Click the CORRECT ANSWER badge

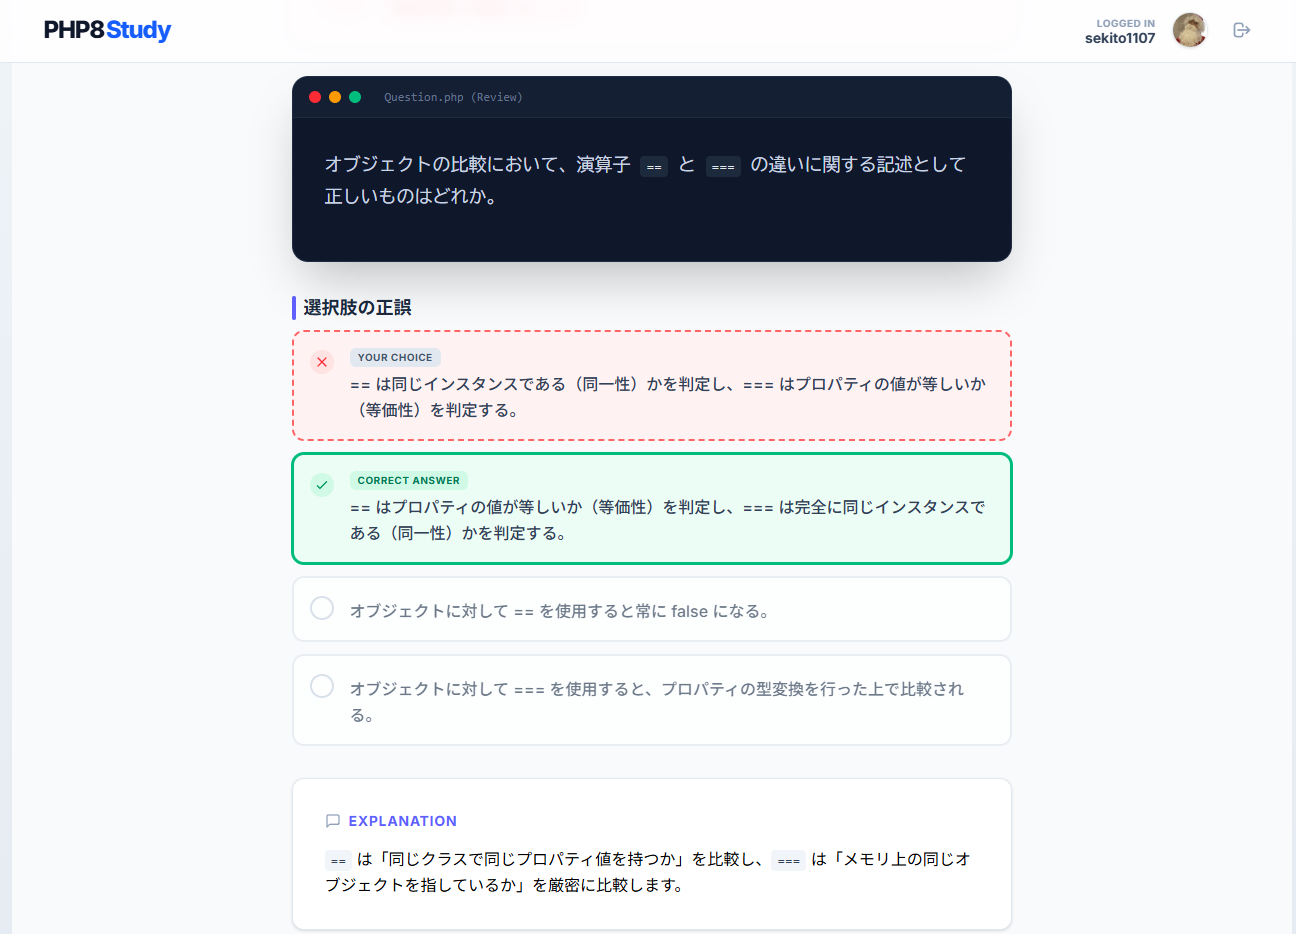408,480
